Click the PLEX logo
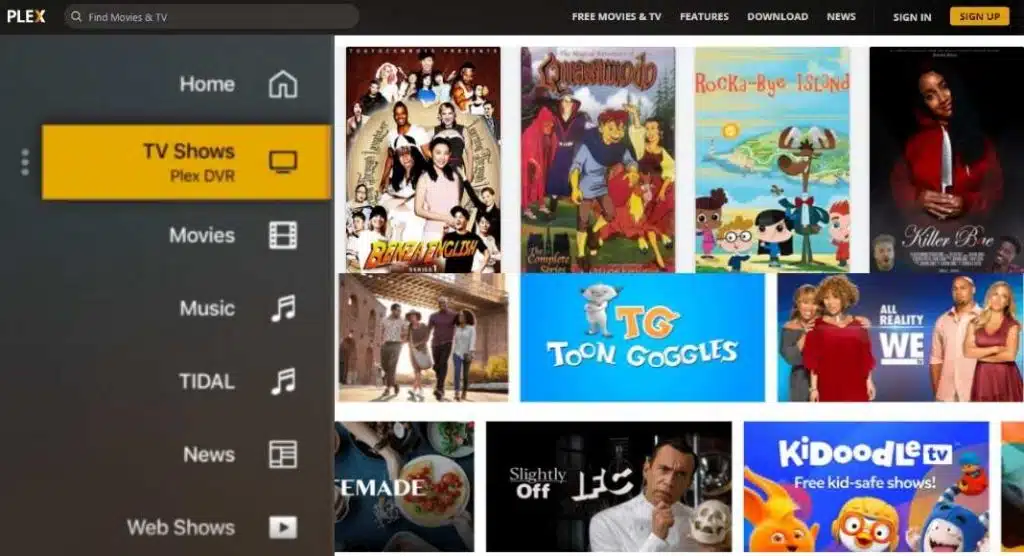The width and height of the screenshot is (1024, 556). point(26,16)
